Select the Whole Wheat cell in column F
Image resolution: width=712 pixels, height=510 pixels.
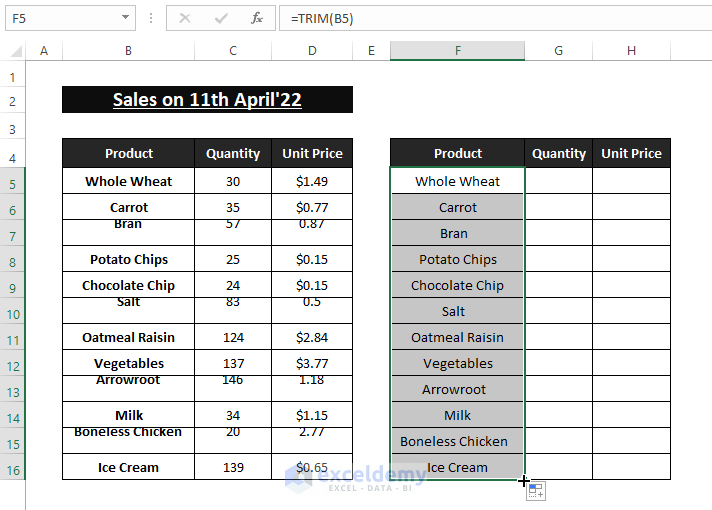[x=457, y=181]
